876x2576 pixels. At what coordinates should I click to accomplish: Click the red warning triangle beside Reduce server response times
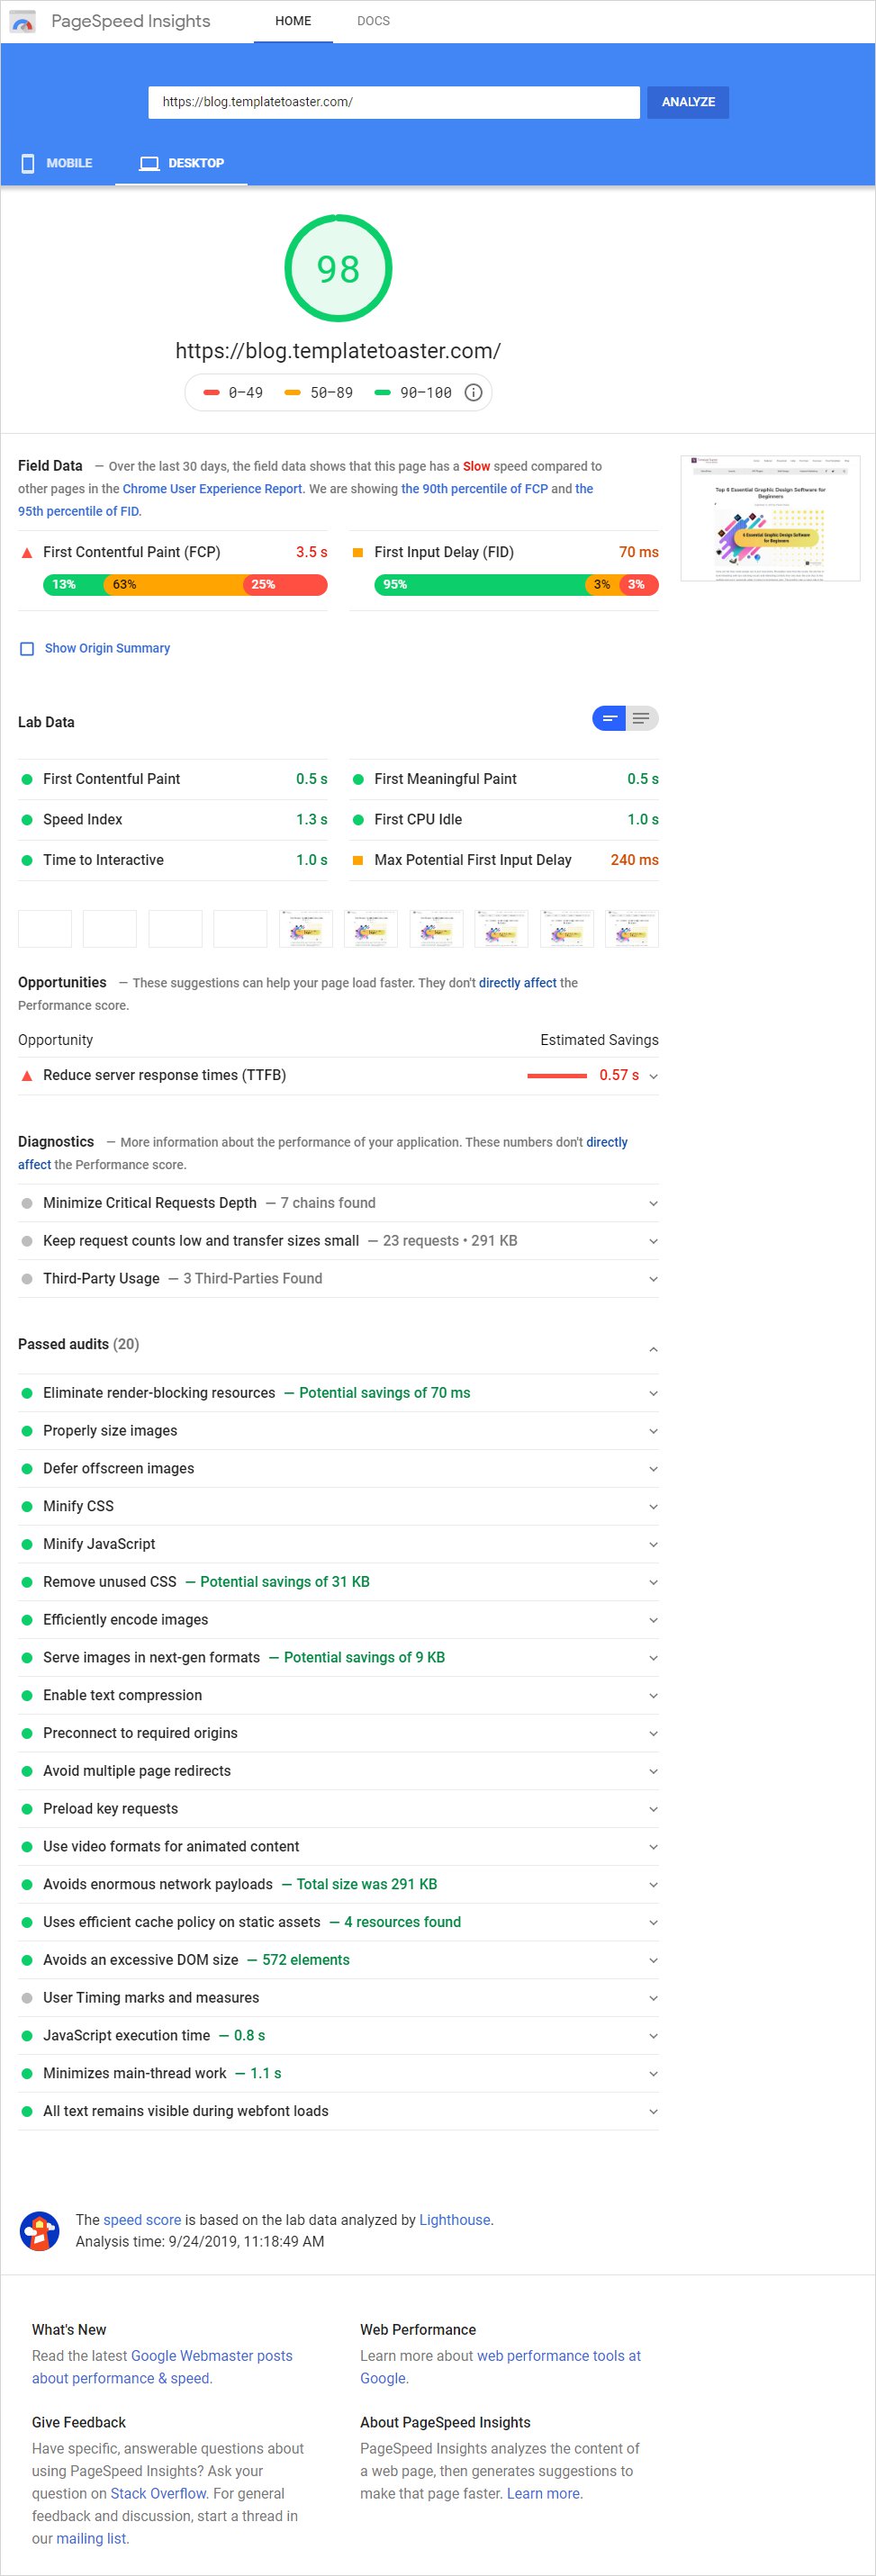coord(25,1075)
